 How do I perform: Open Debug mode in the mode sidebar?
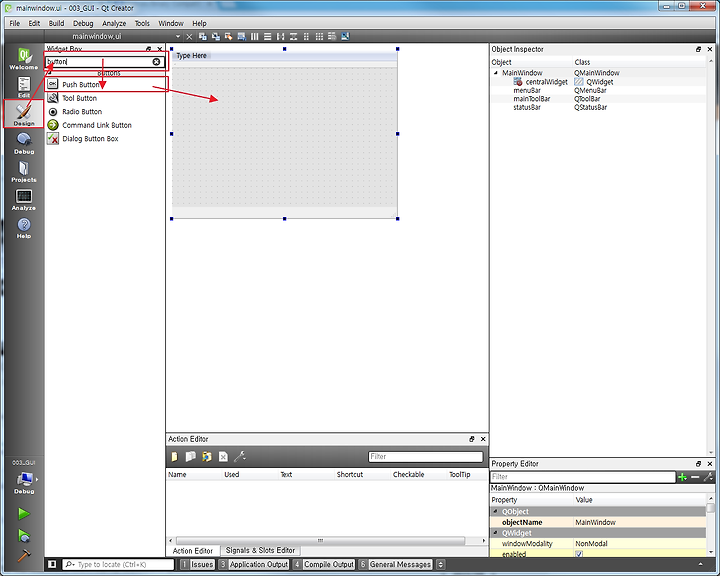coord(24,143)
